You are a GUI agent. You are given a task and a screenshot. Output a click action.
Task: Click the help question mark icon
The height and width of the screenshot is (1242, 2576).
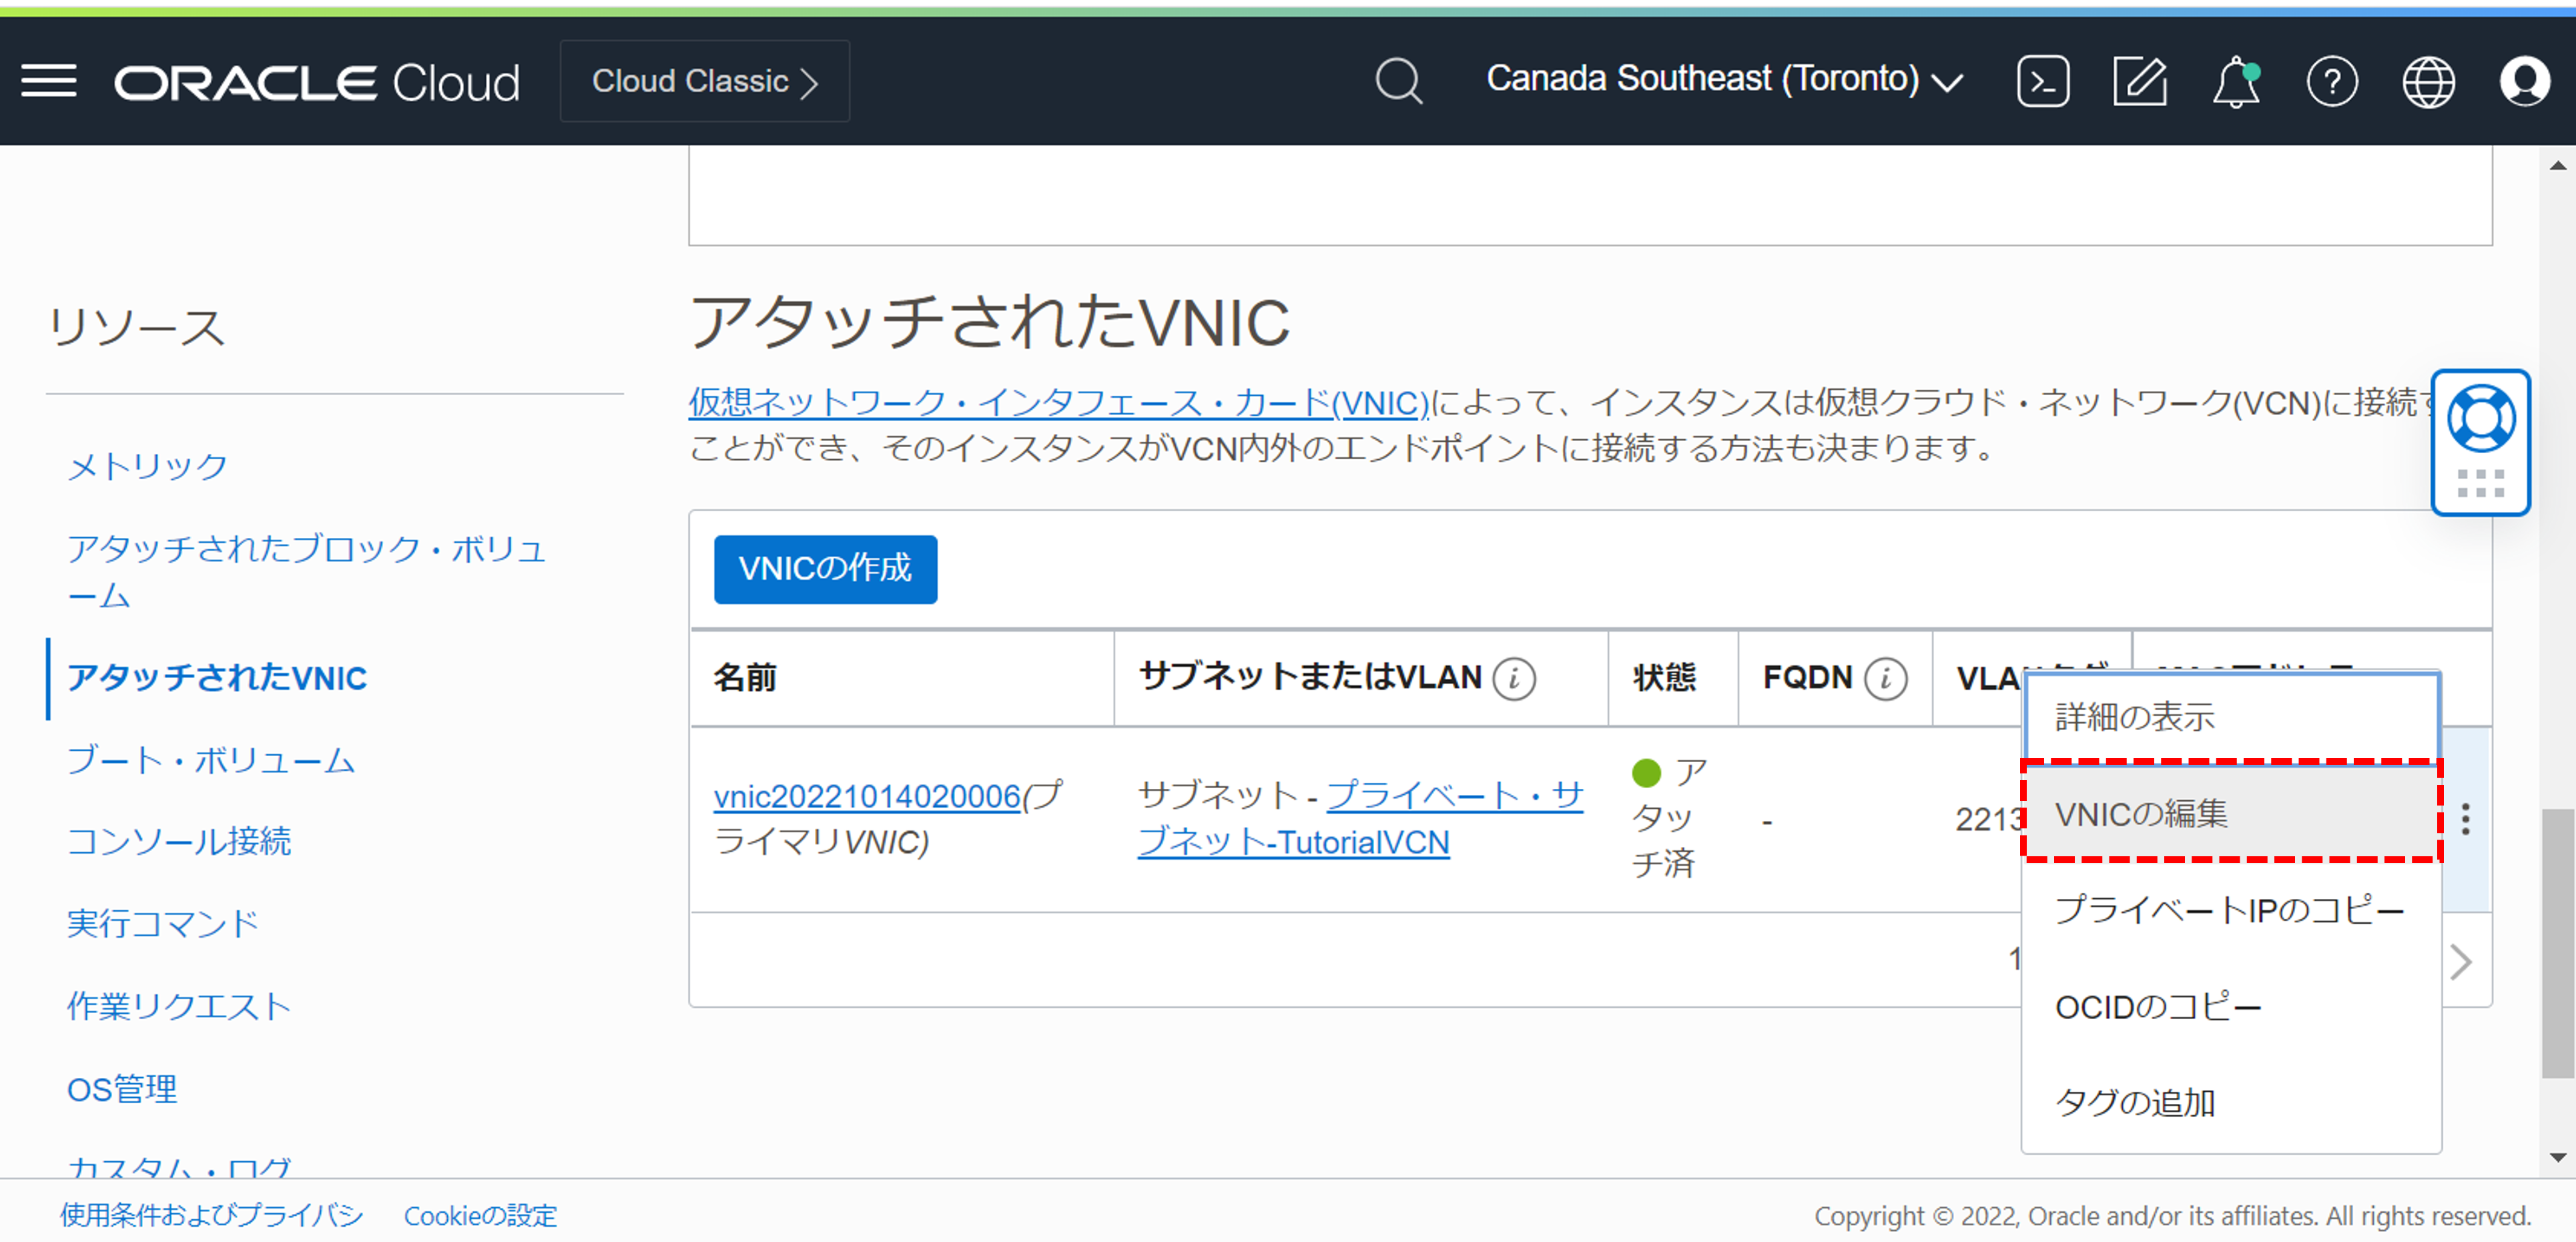tap(2333, 81)
